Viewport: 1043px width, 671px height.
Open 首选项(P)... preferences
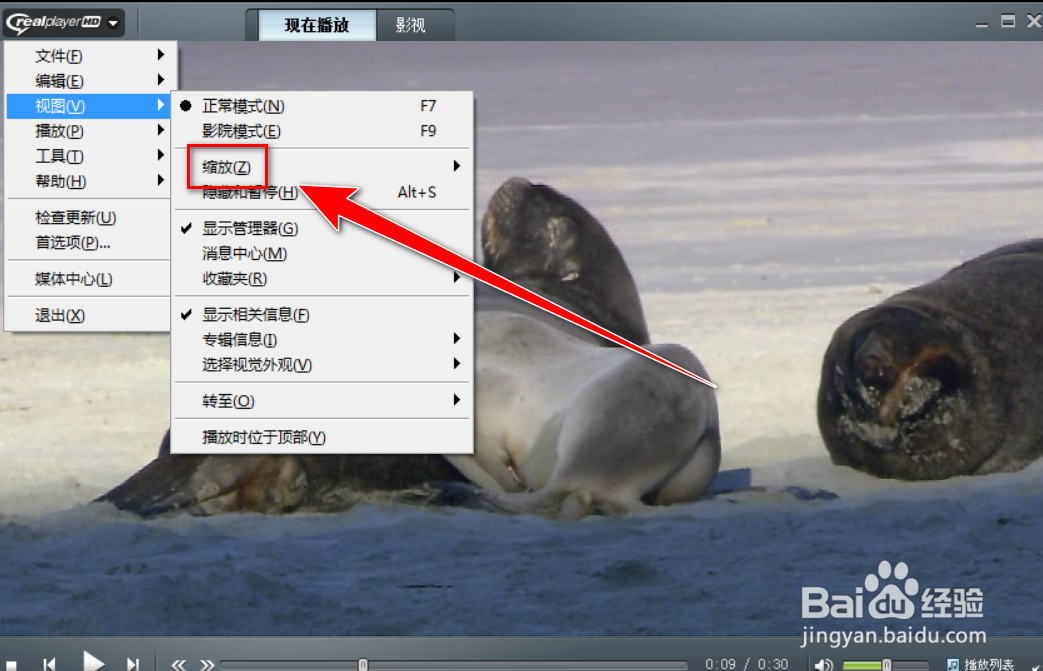click(90, 243)
